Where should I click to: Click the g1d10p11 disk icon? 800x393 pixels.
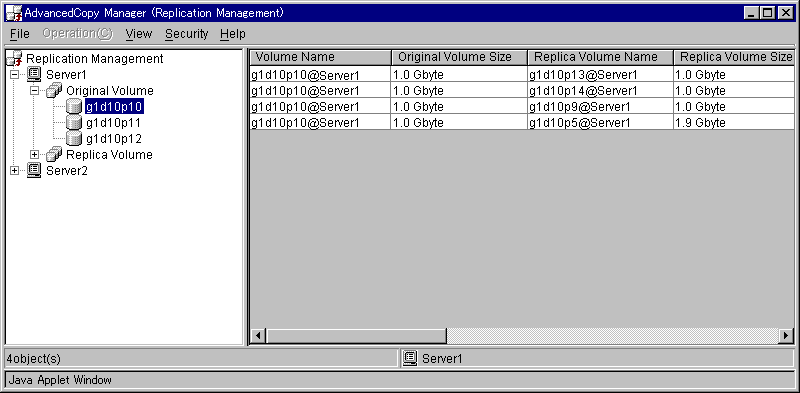point(74,122)
